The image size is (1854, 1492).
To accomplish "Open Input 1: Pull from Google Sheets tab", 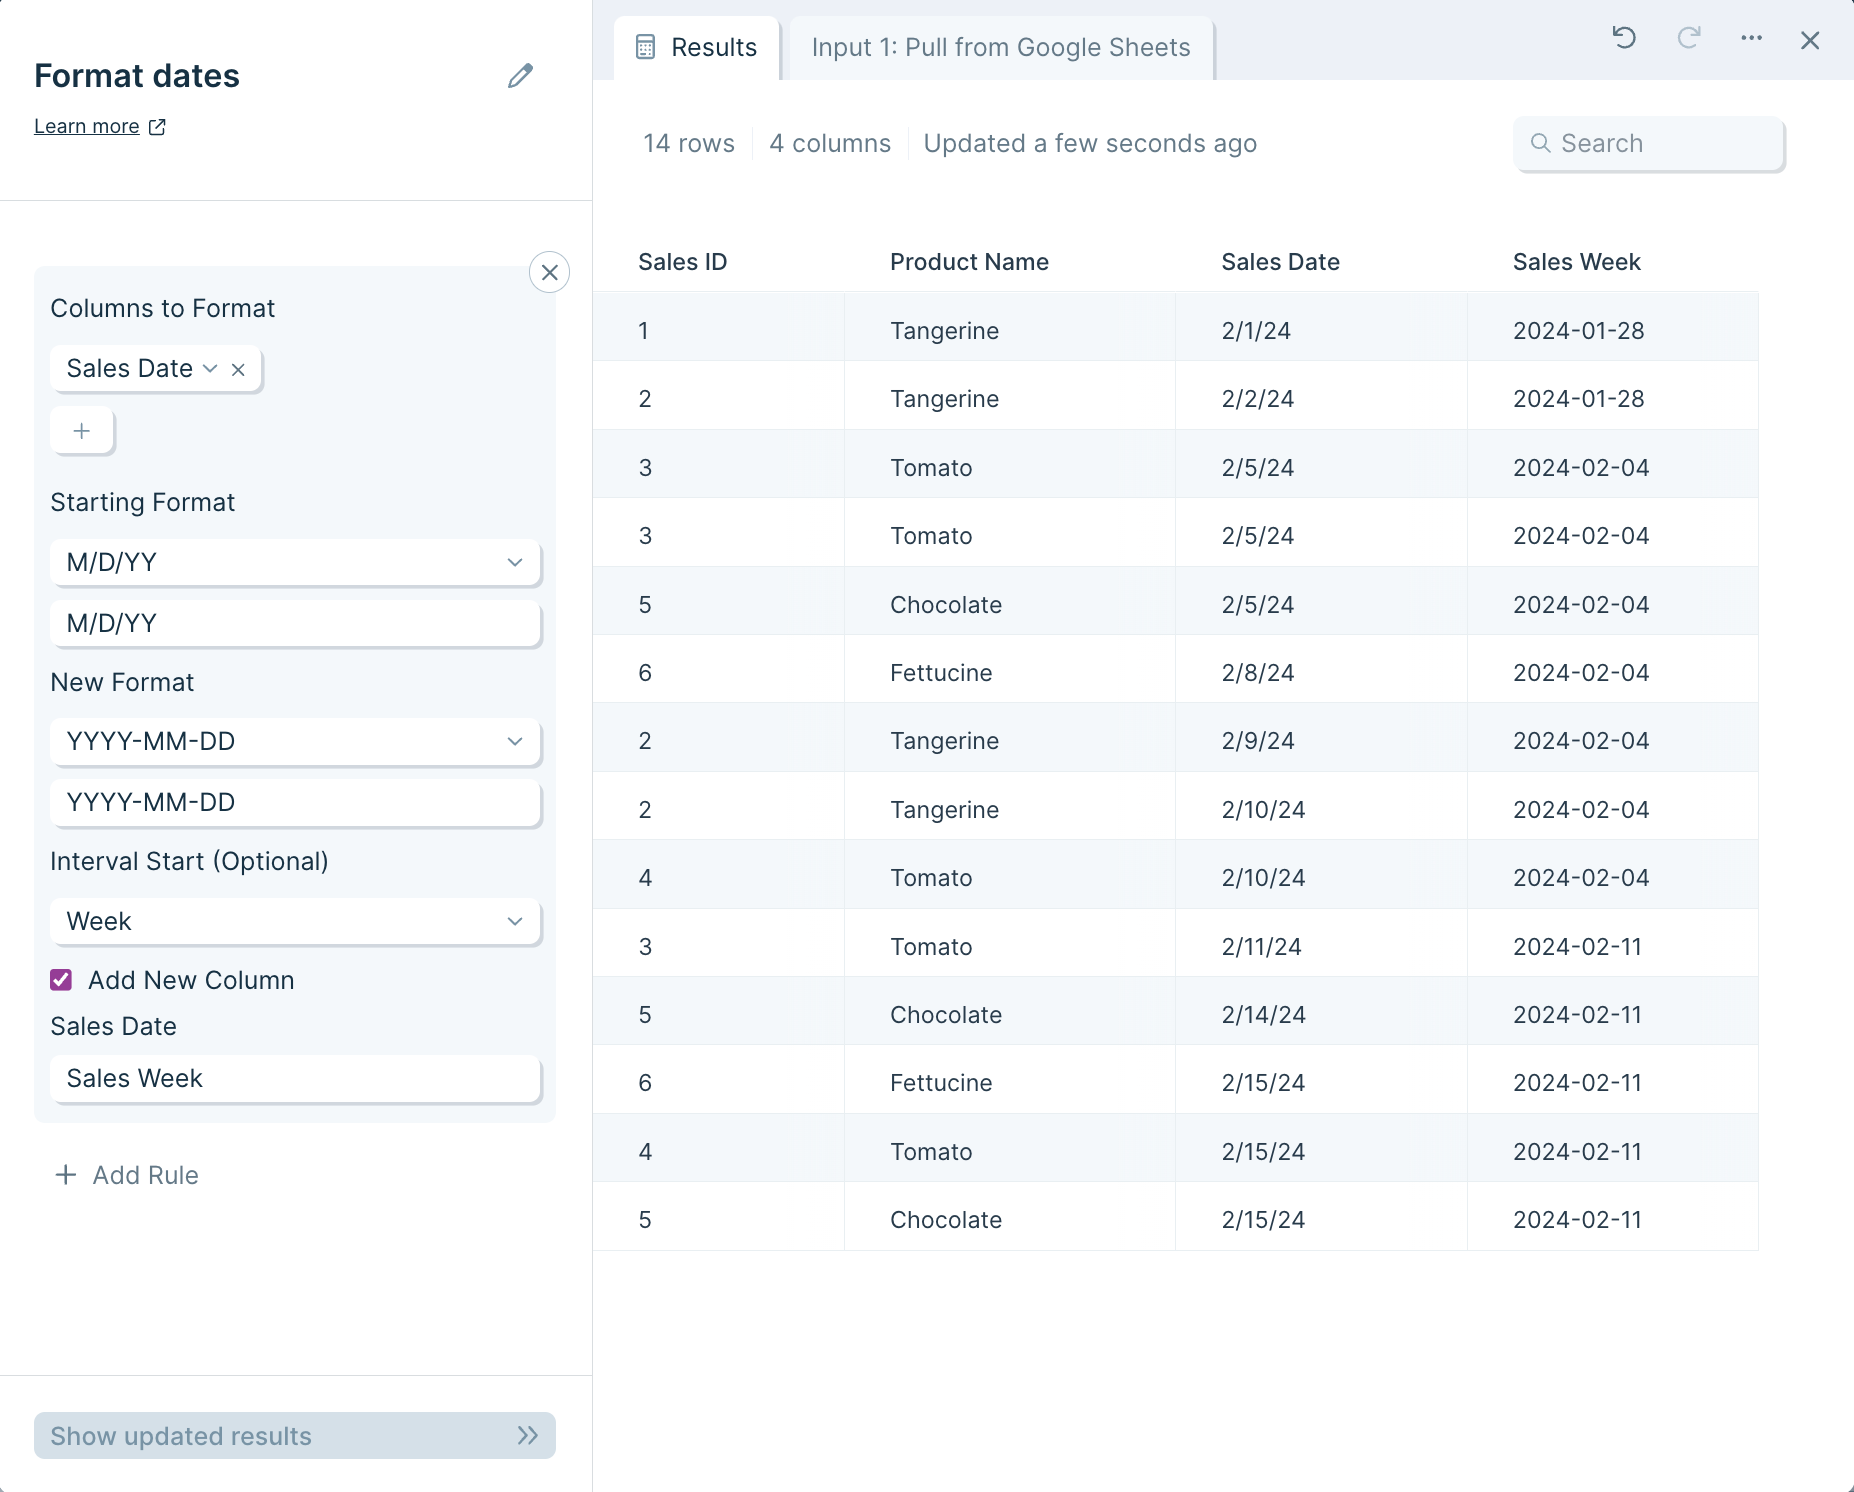I will click(1000, 48).
